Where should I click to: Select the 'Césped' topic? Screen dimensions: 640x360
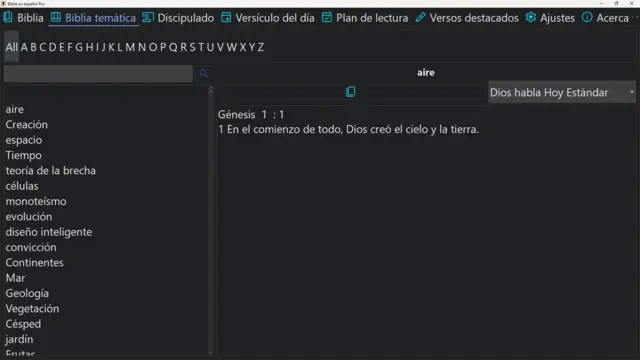(x=23, y=324)
